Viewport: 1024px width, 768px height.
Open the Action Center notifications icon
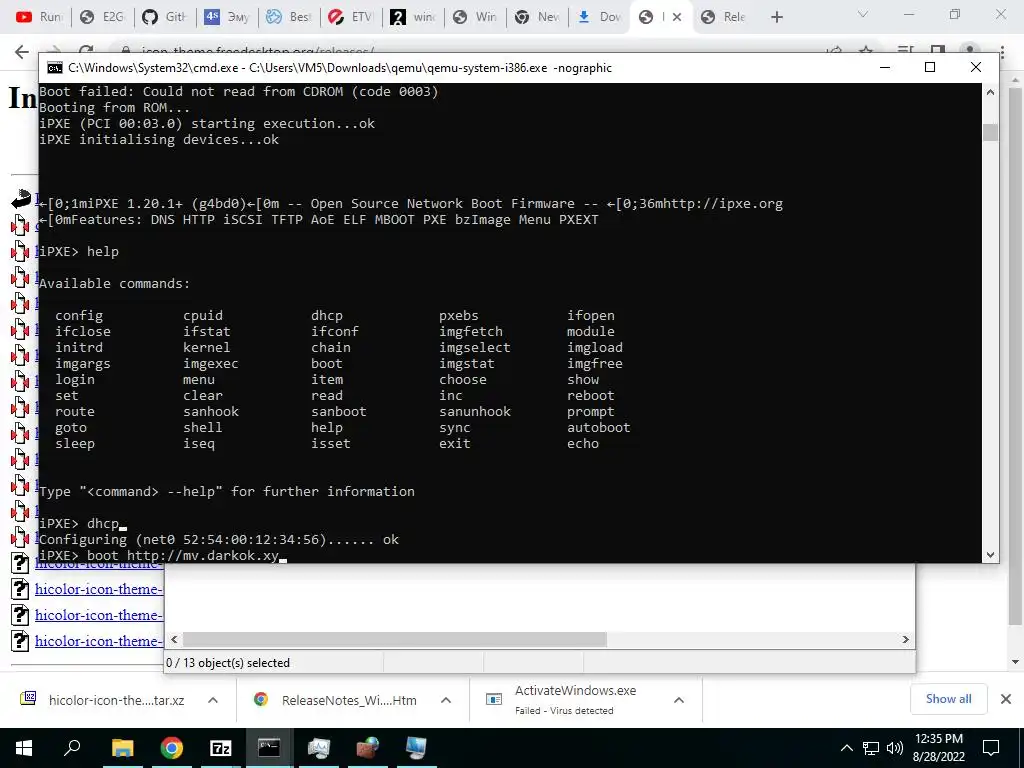tap(991, 748)
